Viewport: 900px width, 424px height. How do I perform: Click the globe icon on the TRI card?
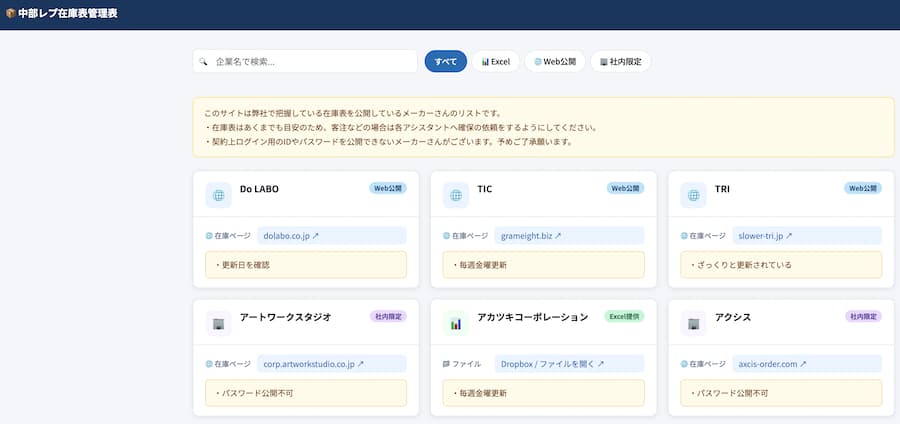693,195
